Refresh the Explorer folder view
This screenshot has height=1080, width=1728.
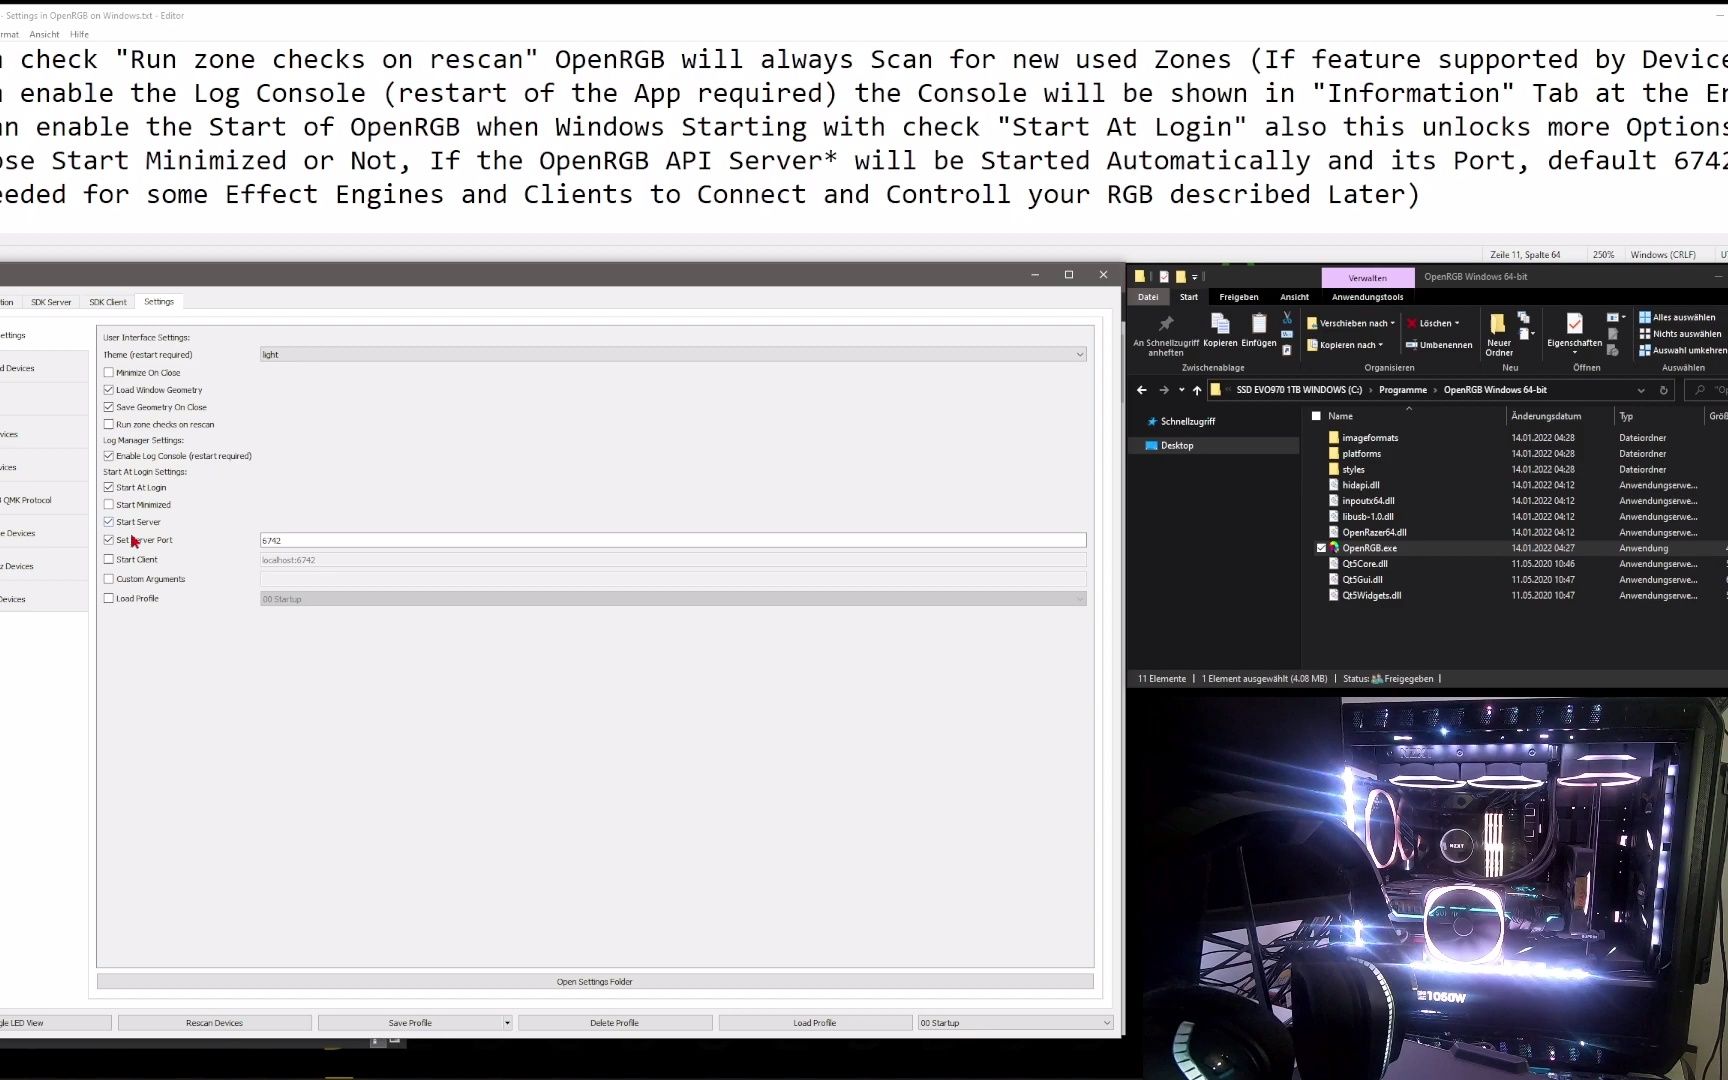(x=1664, y=390)
